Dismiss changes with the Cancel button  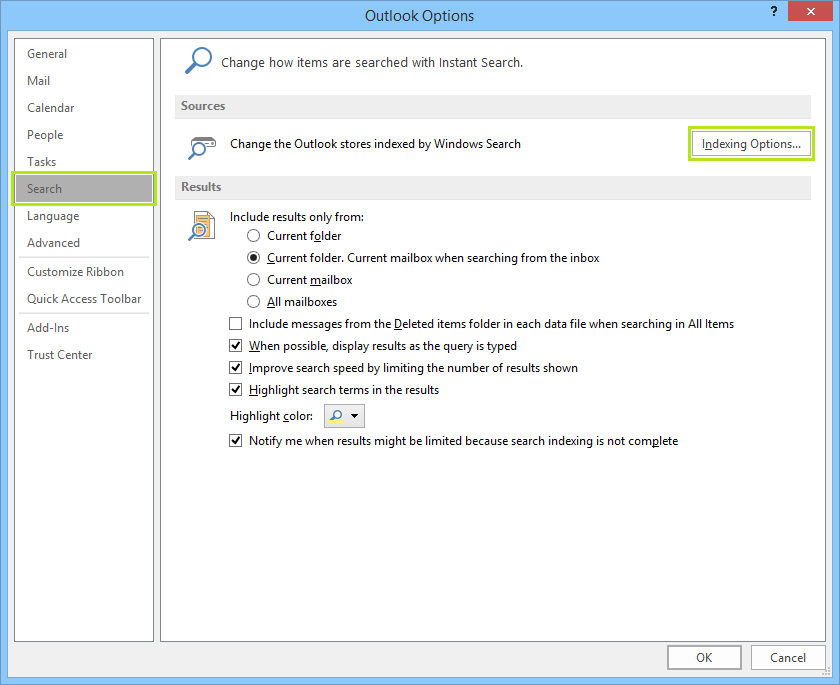point(788,657)
